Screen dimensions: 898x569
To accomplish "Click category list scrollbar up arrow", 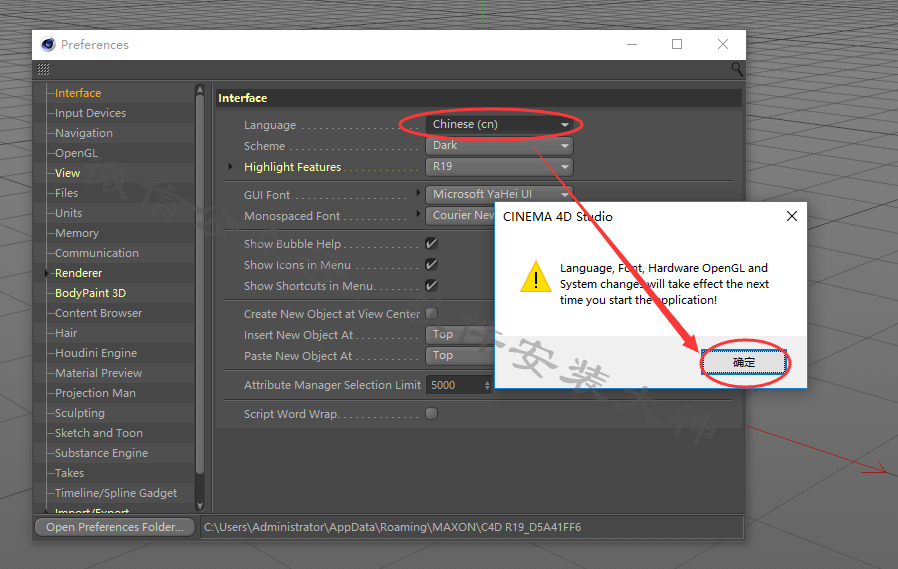I will tap(200, 89).
